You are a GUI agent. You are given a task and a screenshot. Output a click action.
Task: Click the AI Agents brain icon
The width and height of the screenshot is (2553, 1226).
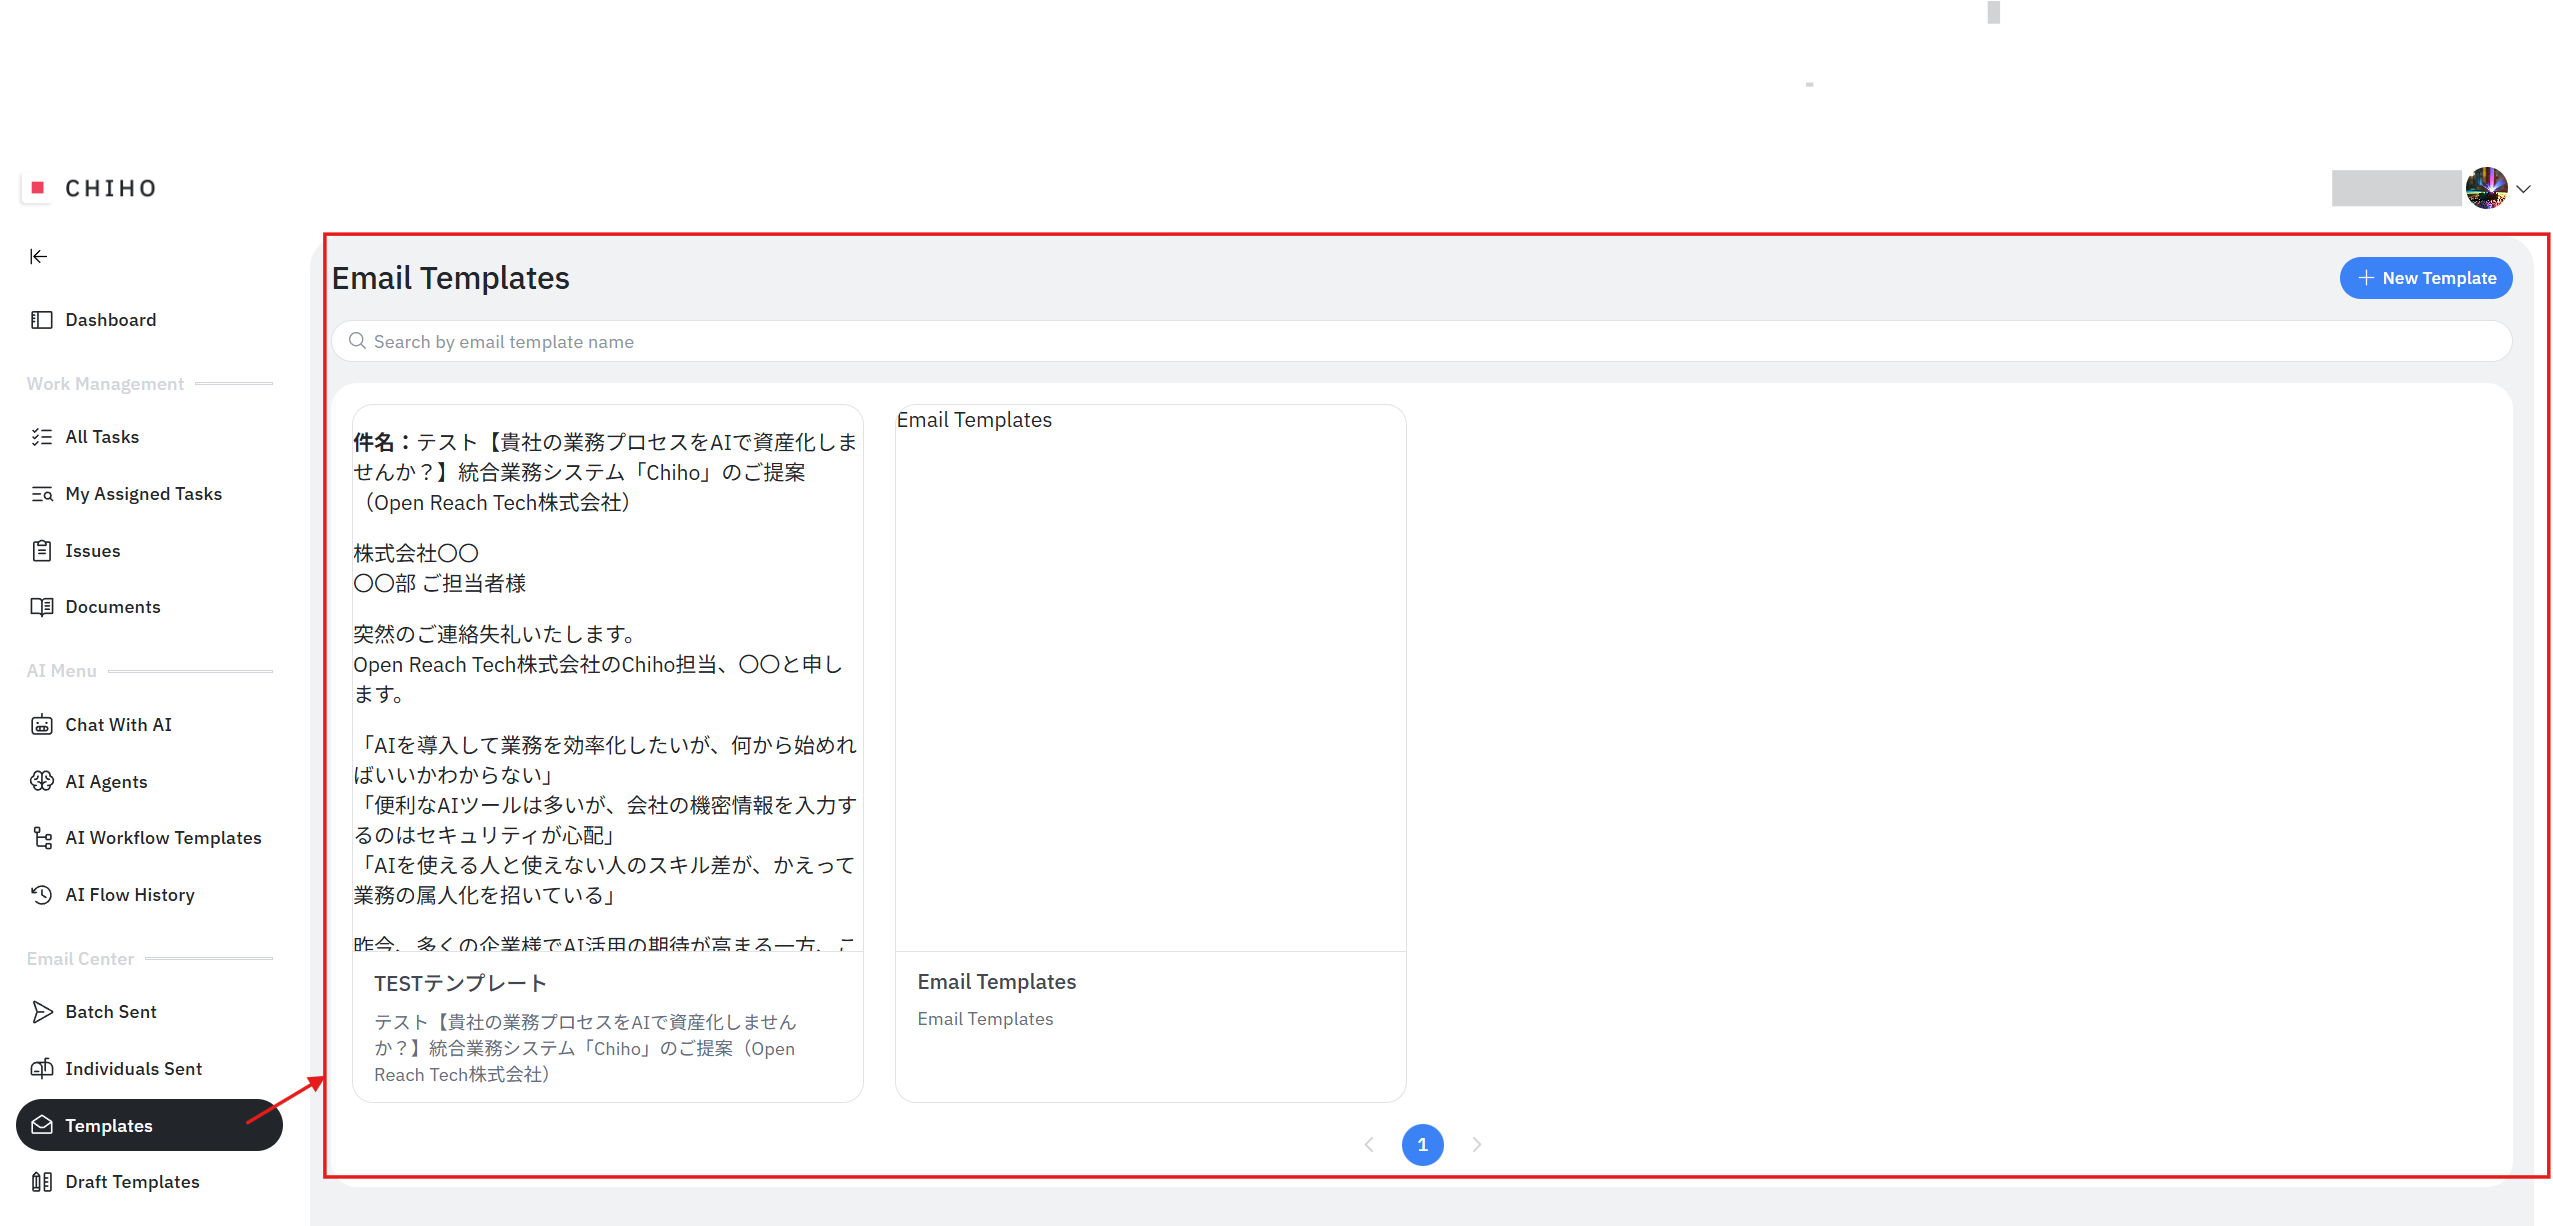tap(41, 782)
